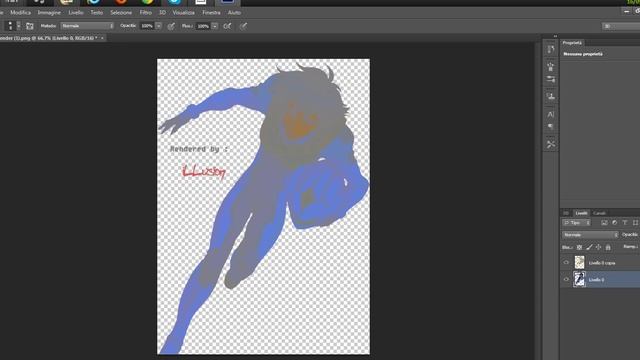This screenshot has width=640, height=360.
Task: Select the Proprietà panel tab
Action: point(572,42)
